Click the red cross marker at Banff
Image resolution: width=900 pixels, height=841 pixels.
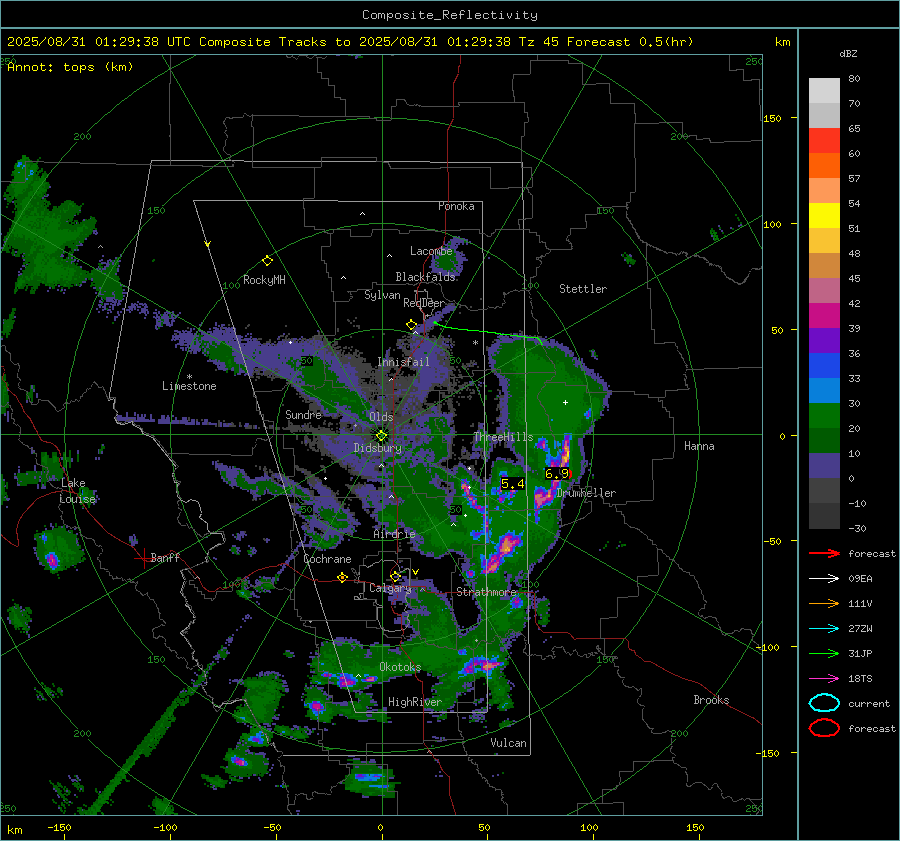(142, 558)
